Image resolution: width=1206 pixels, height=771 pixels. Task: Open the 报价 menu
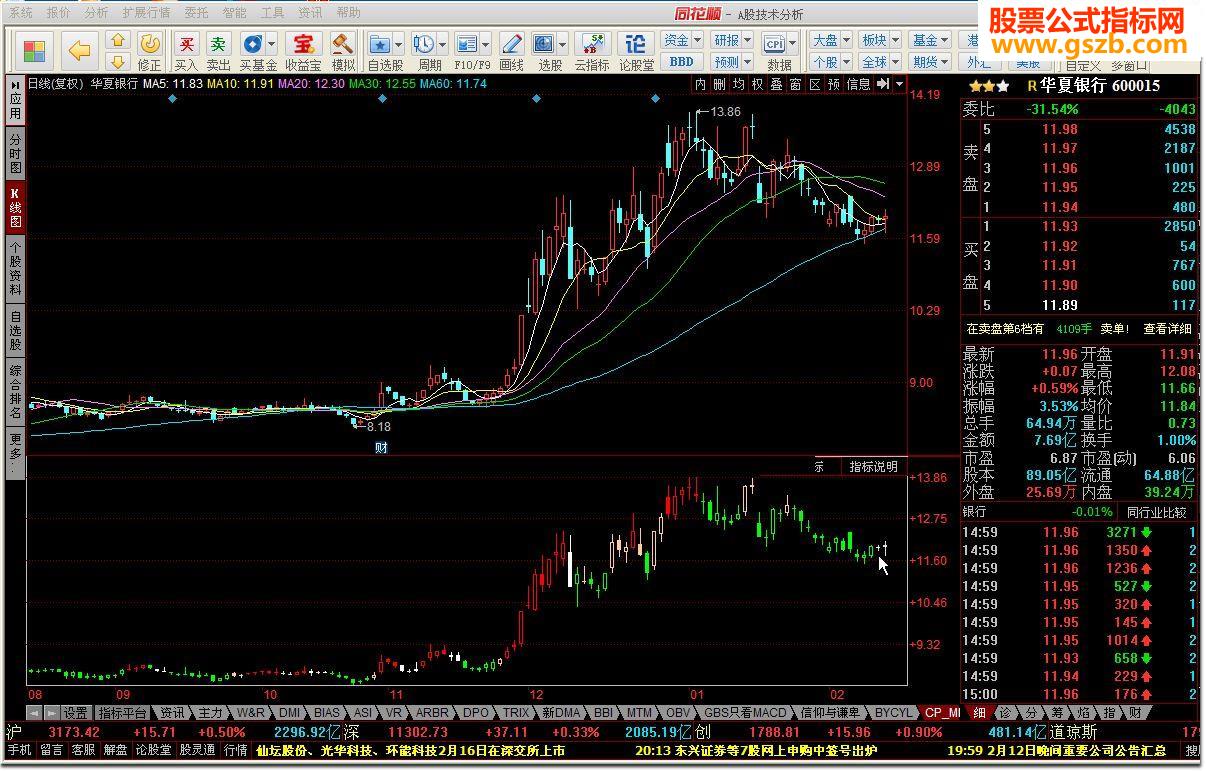tap(59, 13)
